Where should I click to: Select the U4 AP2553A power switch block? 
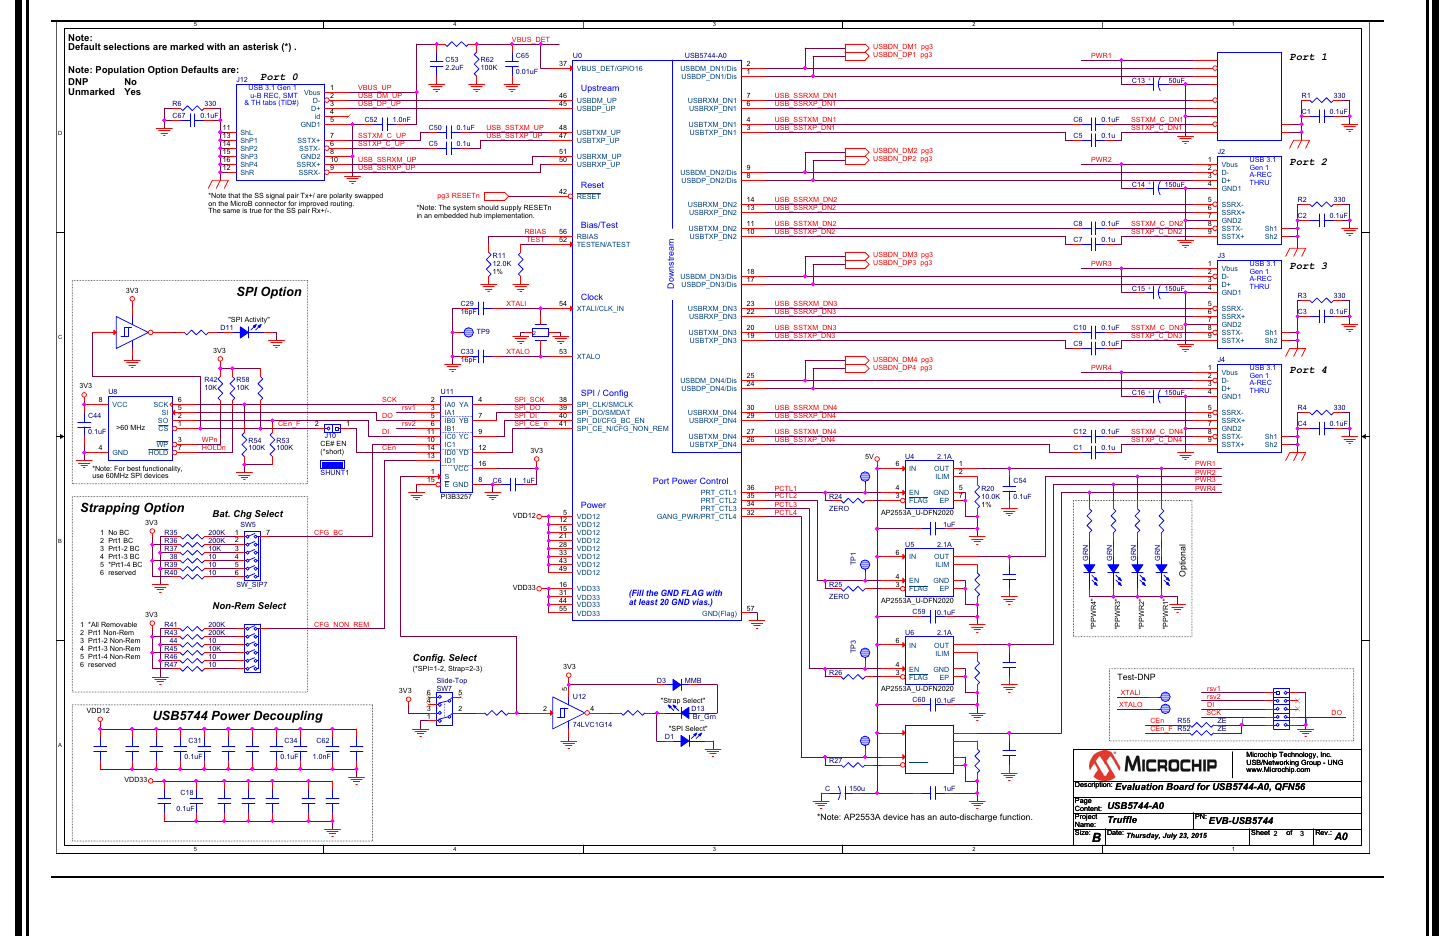[927, 482]
